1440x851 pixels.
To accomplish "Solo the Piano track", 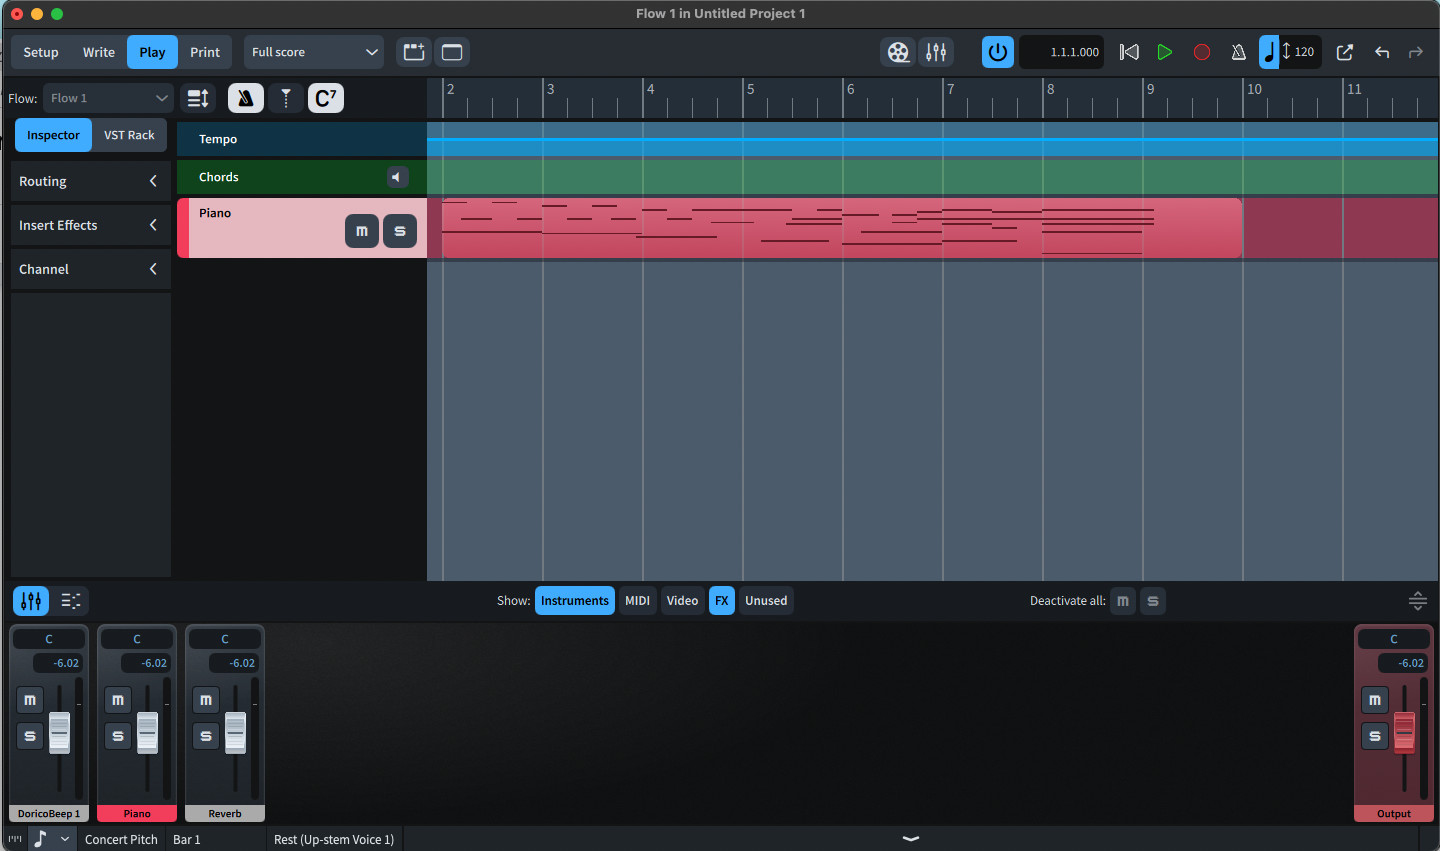I will [x=400, y=231].
